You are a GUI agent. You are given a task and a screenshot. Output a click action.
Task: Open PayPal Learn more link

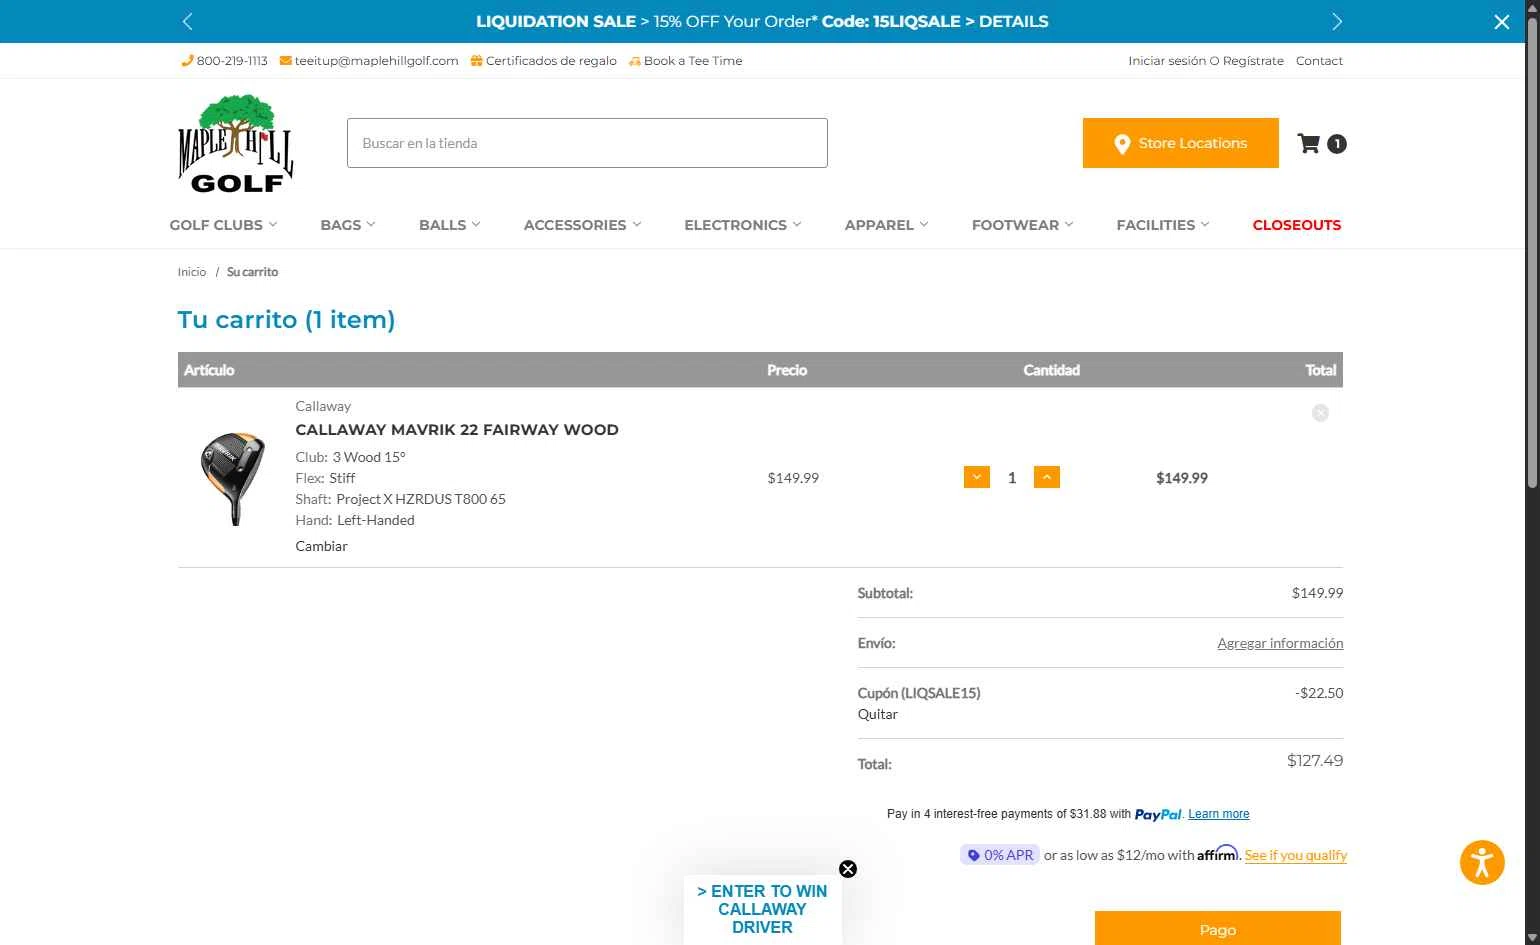point(1219,814)
